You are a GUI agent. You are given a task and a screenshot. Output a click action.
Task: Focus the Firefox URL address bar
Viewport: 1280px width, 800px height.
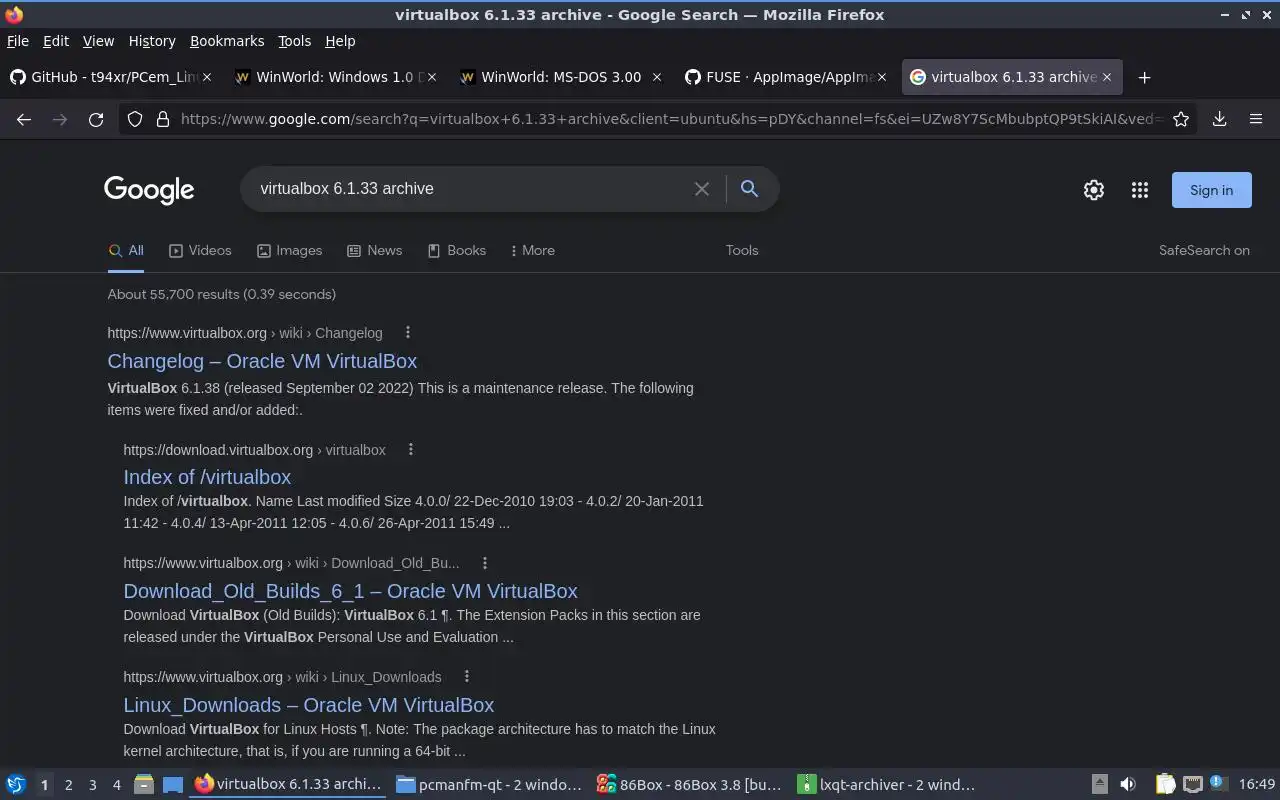pyautogui.click(x=670, y=119)
